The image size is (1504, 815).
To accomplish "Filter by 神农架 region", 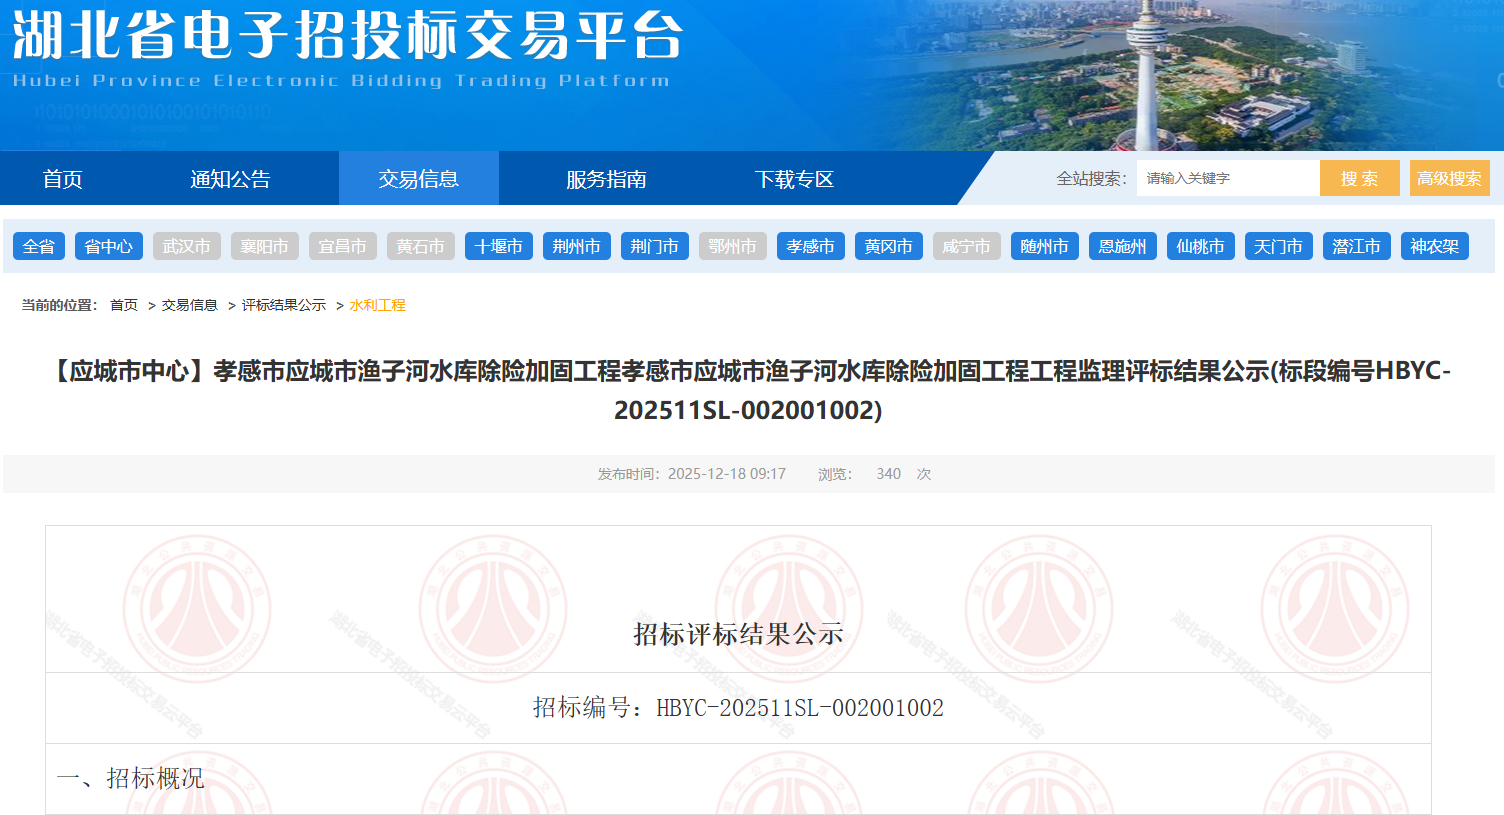I will tap(1435, 246).
